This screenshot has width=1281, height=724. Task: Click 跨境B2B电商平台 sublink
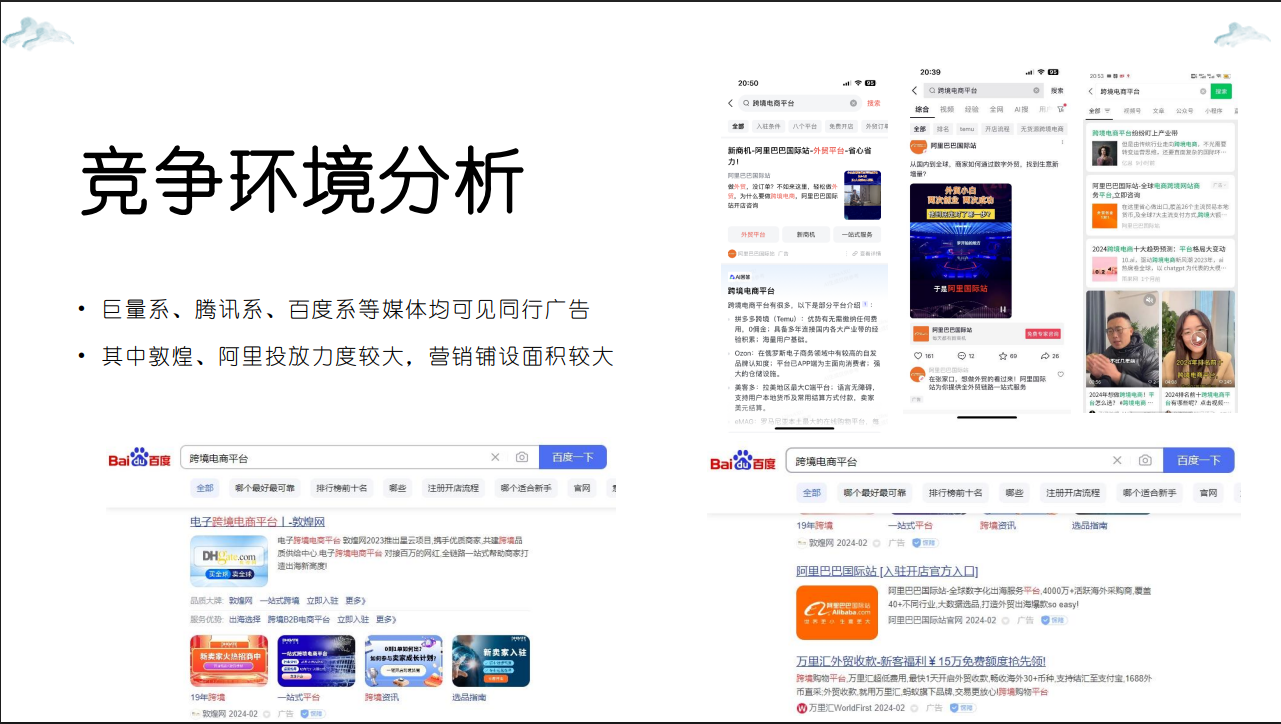coord(298,620)
